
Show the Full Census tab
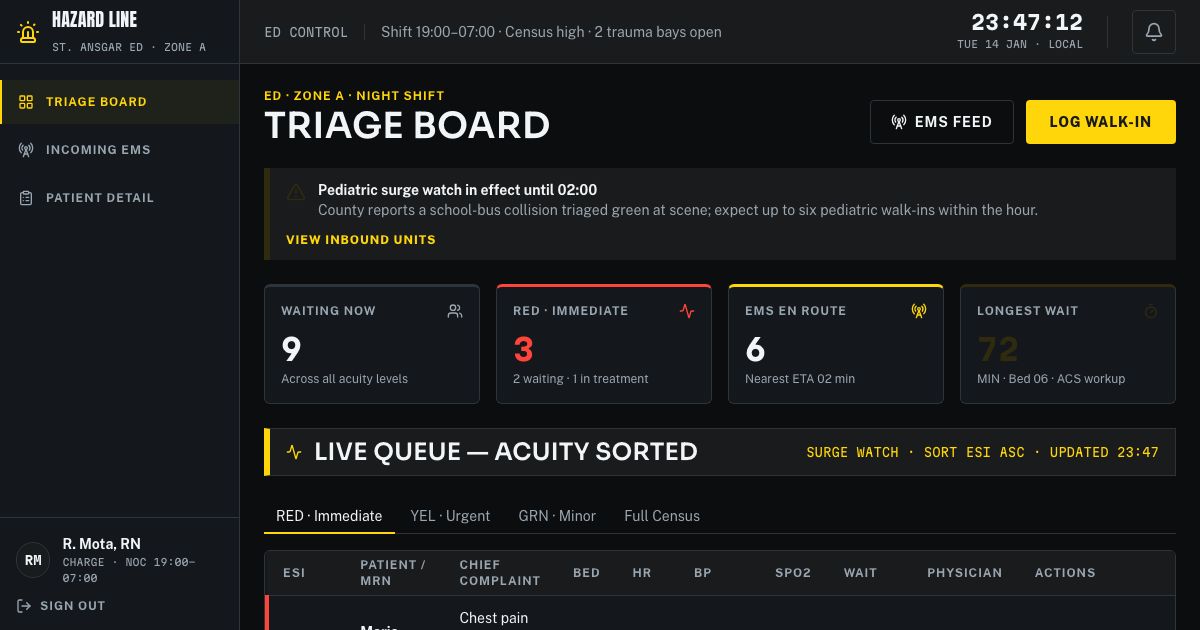(x=662, y=516)
